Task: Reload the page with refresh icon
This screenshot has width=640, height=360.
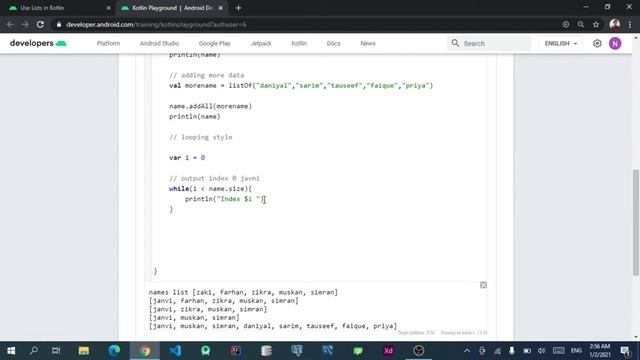Action: click(40, 24)
